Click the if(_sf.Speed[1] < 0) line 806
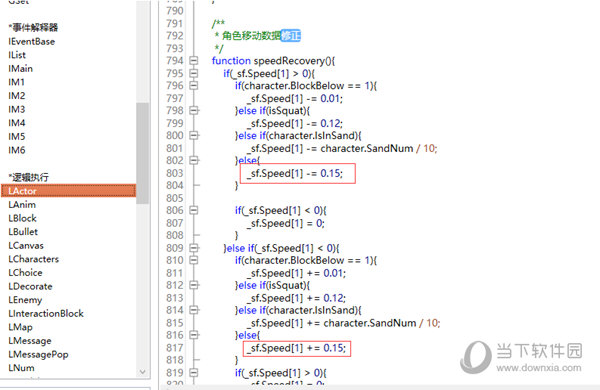This screenshot has height=390, width=600. (x=280, y=210)
